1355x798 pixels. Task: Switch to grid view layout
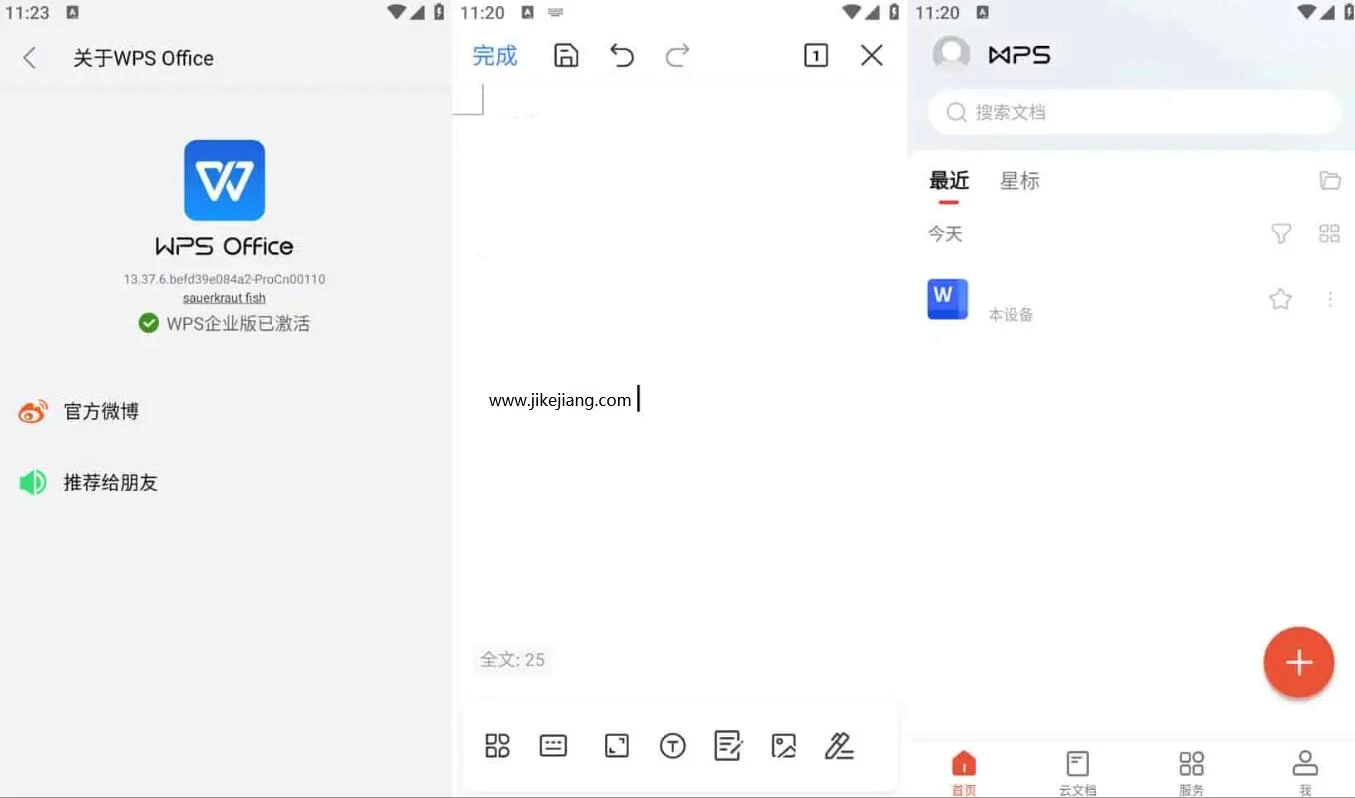click(1329, 233)
